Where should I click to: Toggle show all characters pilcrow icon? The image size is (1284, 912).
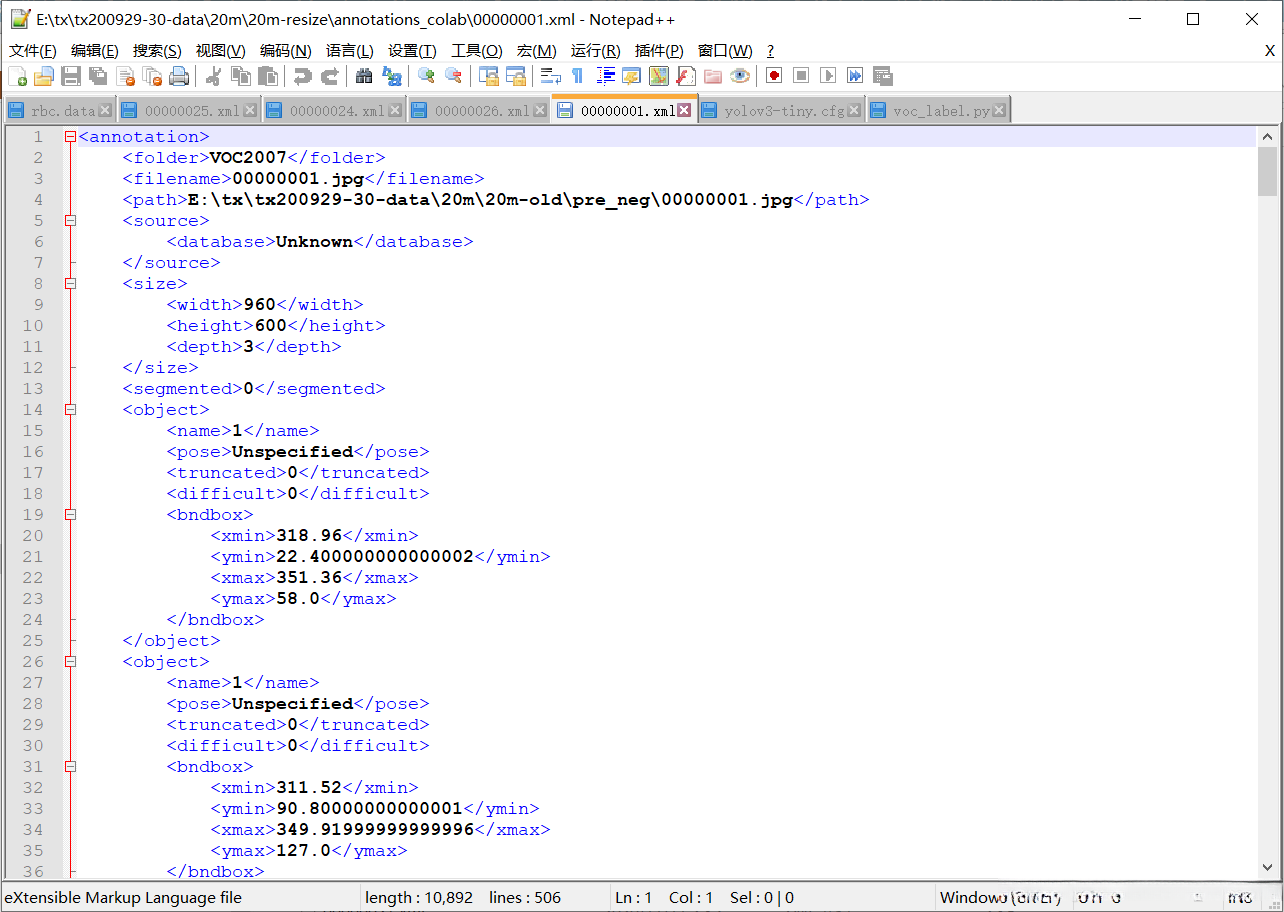(x=577, y=76)
